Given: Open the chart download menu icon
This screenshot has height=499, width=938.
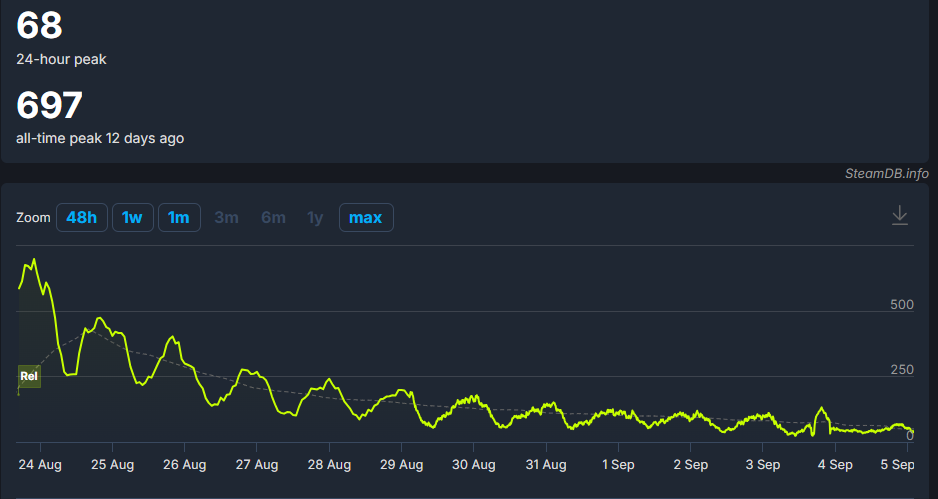Looking at the screenshot, I should pyautogui.click(x=900, y=215).
